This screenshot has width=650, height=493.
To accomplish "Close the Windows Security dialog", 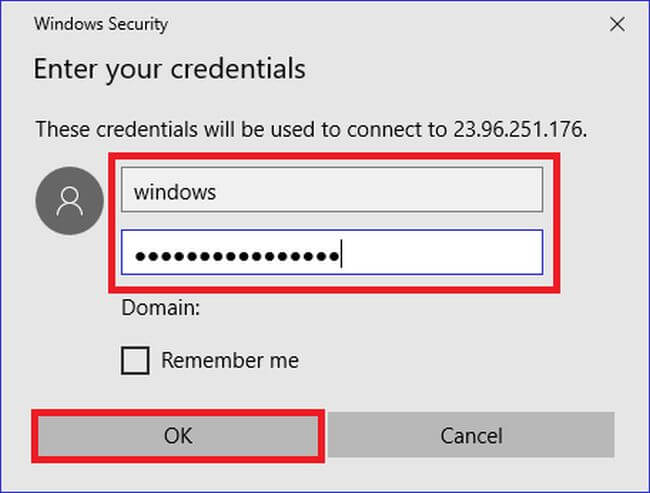I will pyautogui.click(x=618, y=24).
